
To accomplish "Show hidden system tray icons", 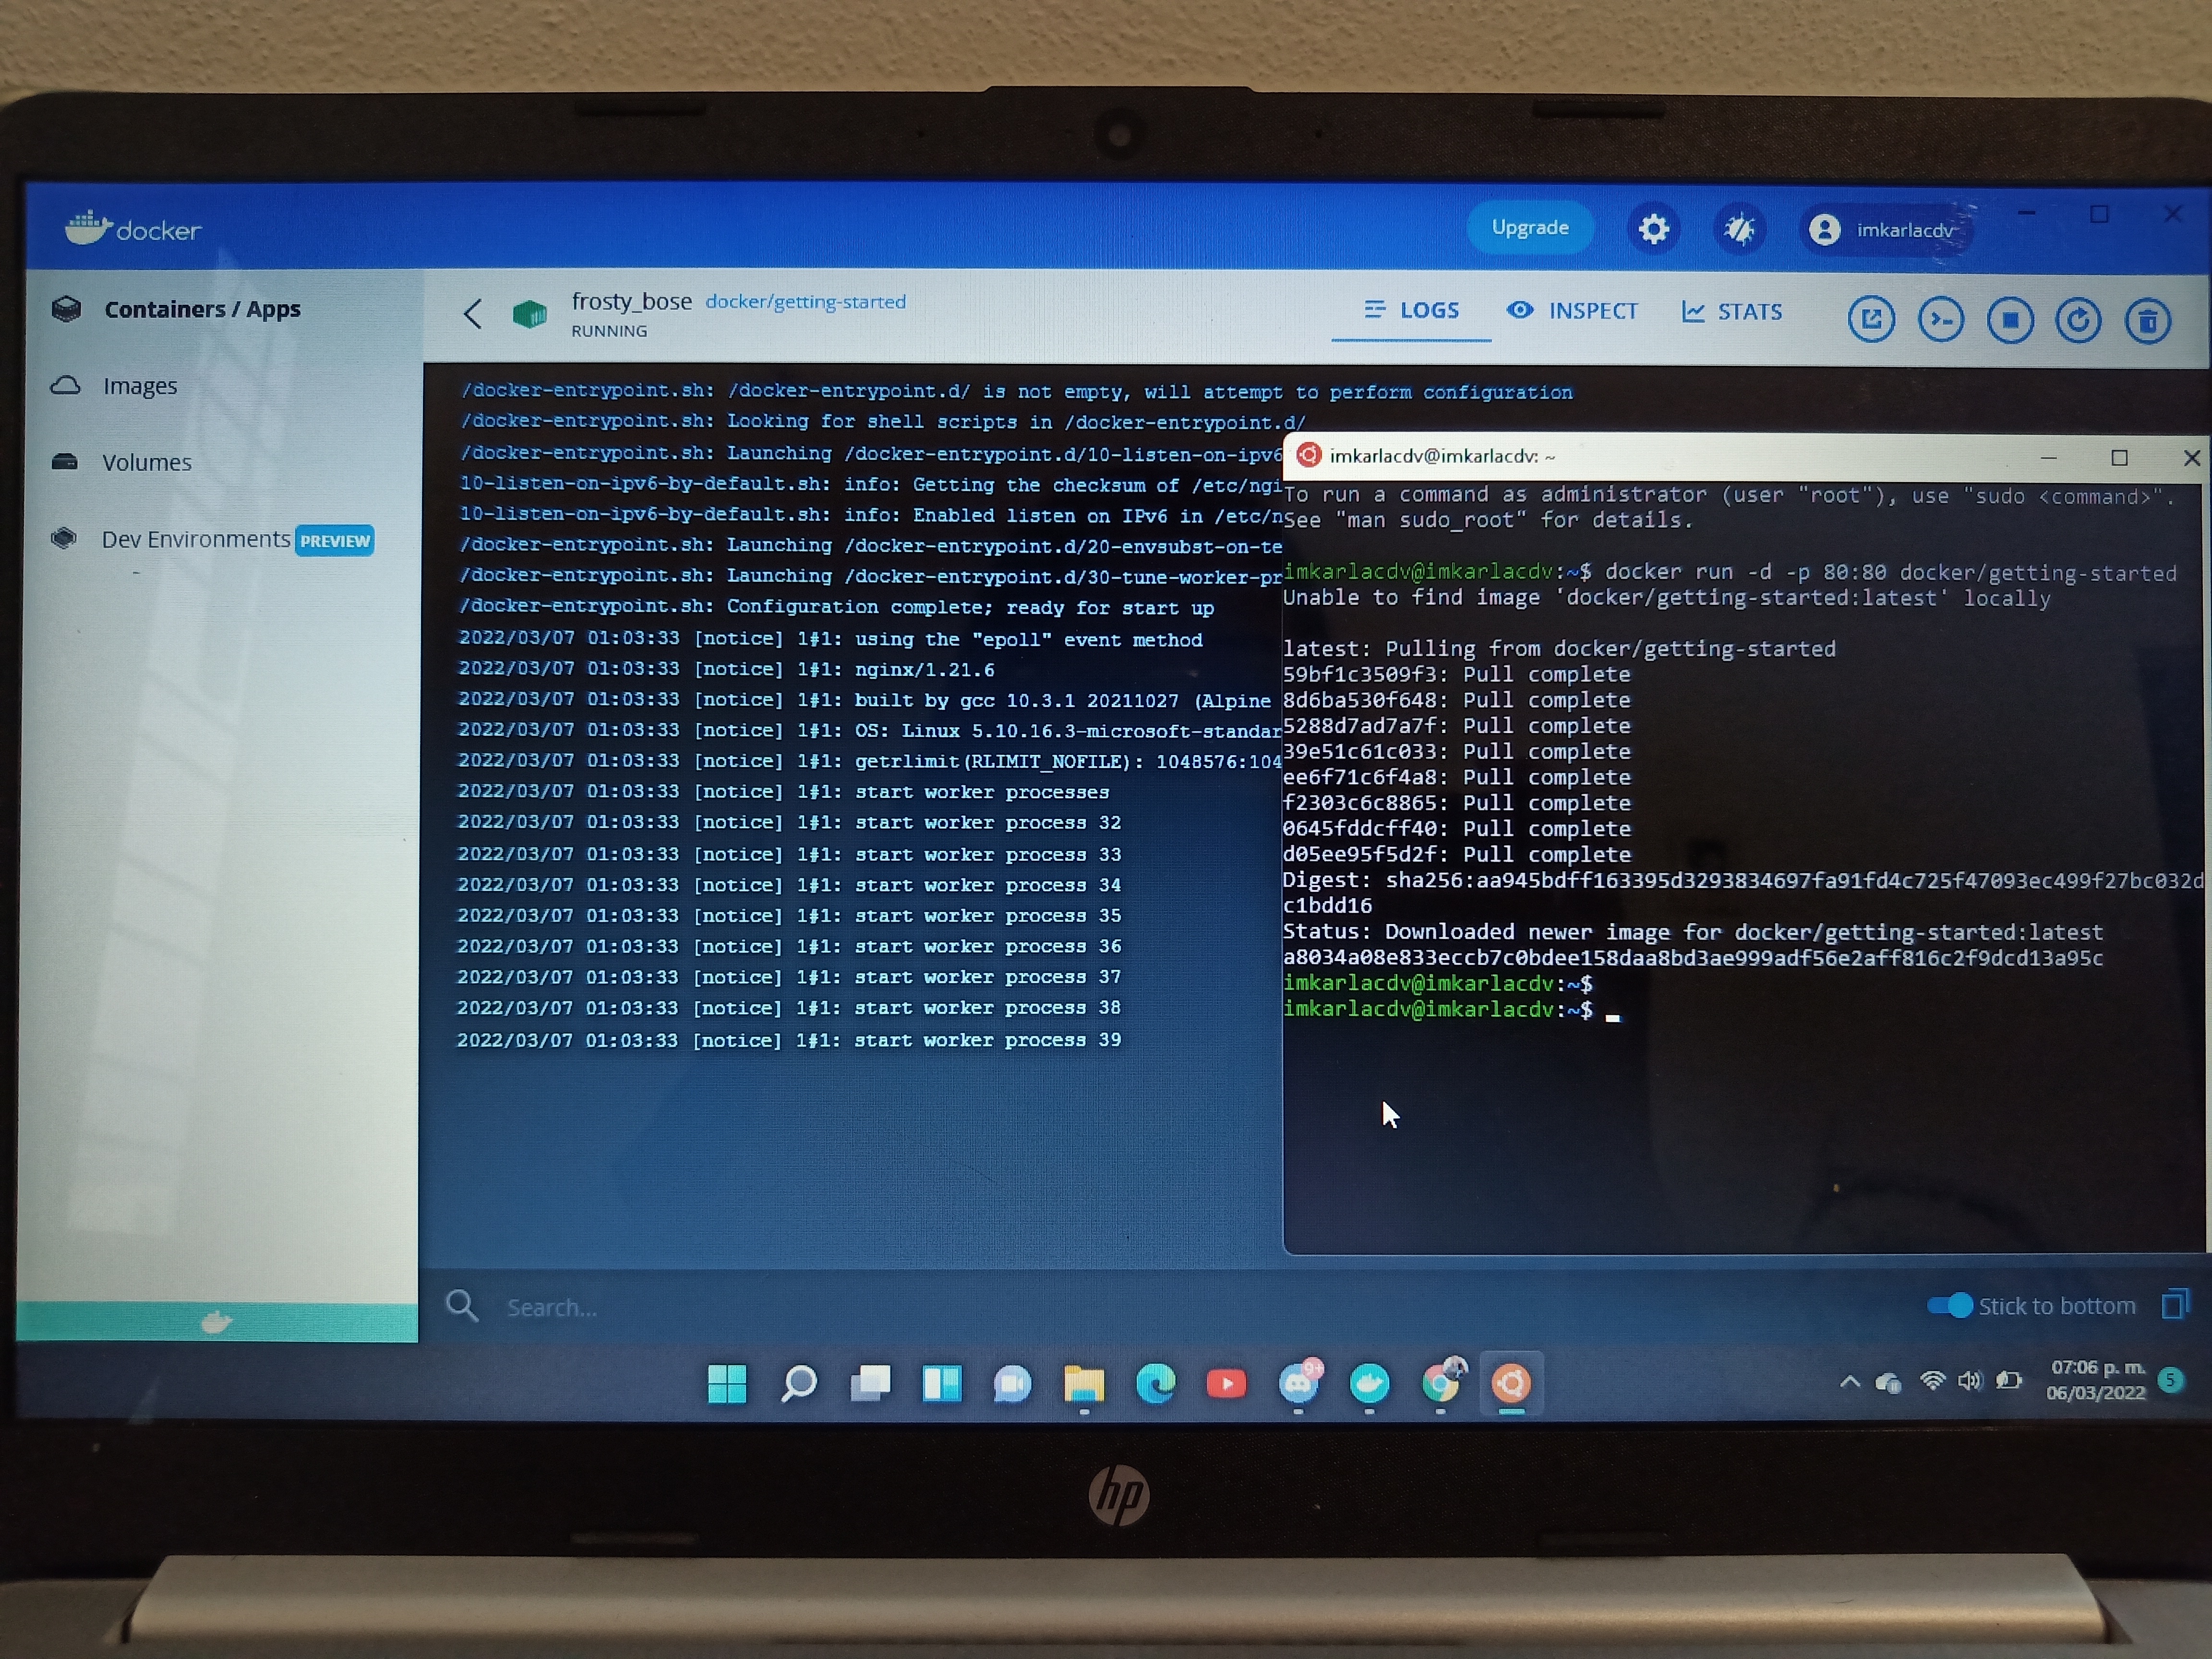I will [1849, 1382].
